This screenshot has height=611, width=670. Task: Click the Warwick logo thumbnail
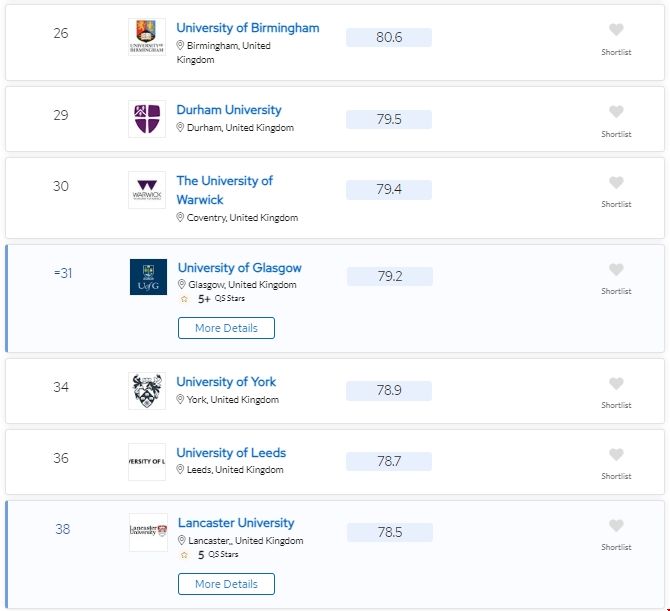click(147, 190)
